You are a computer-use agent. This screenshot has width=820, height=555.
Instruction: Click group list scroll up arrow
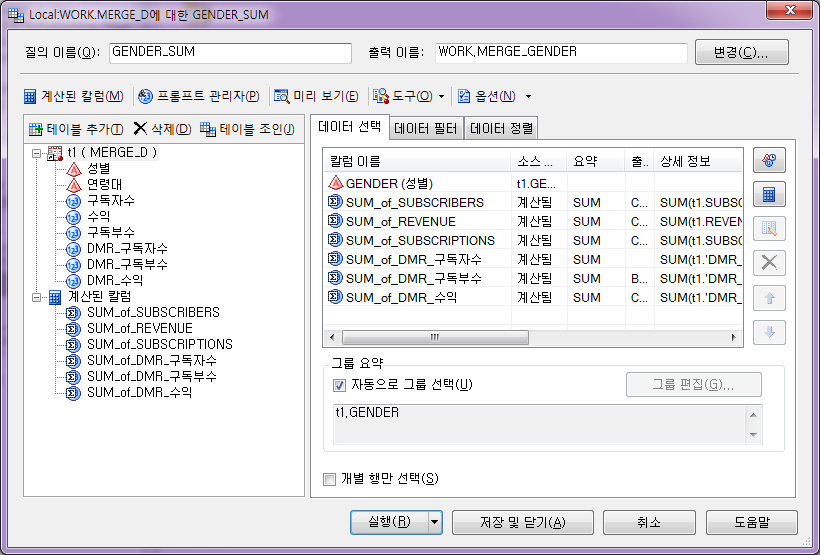(753, 415)
